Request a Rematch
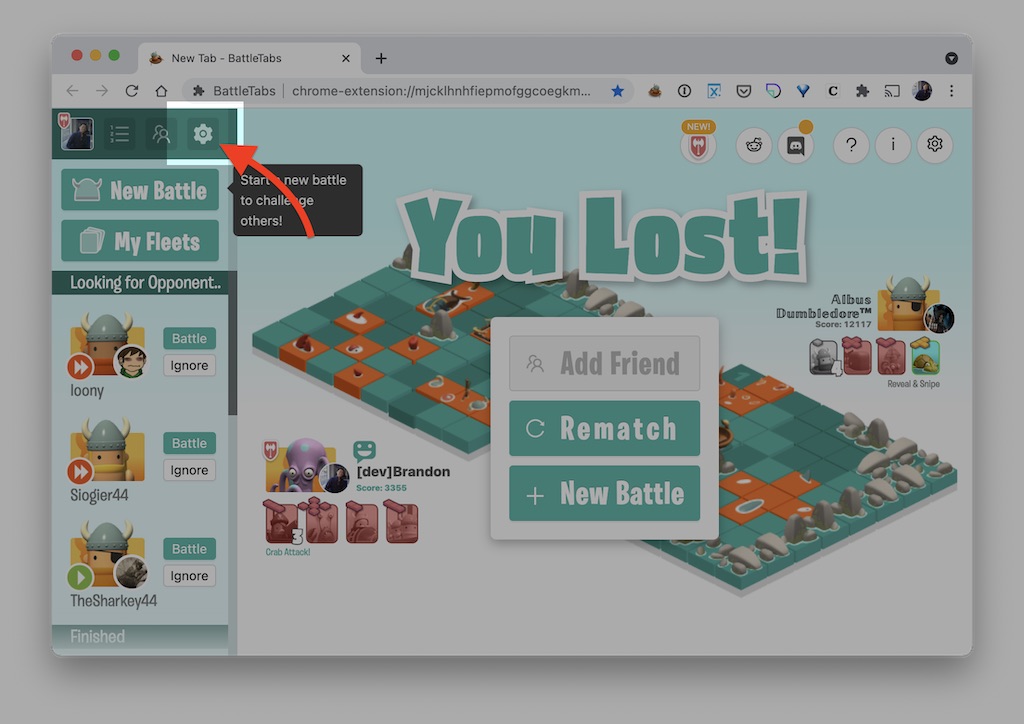 pos(605,428)
